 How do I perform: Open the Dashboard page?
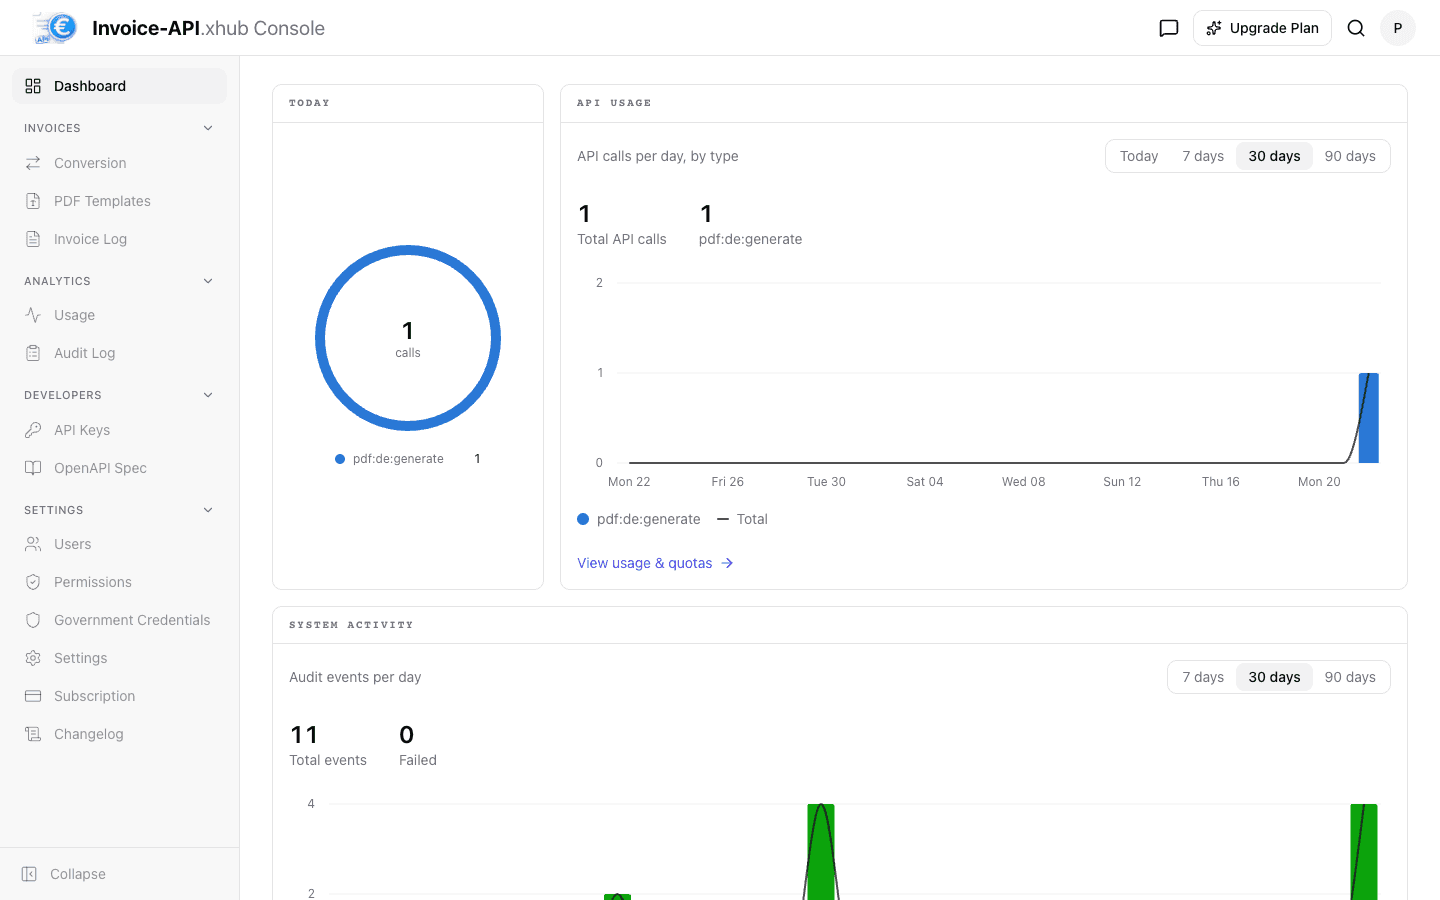tap(119, 86)
